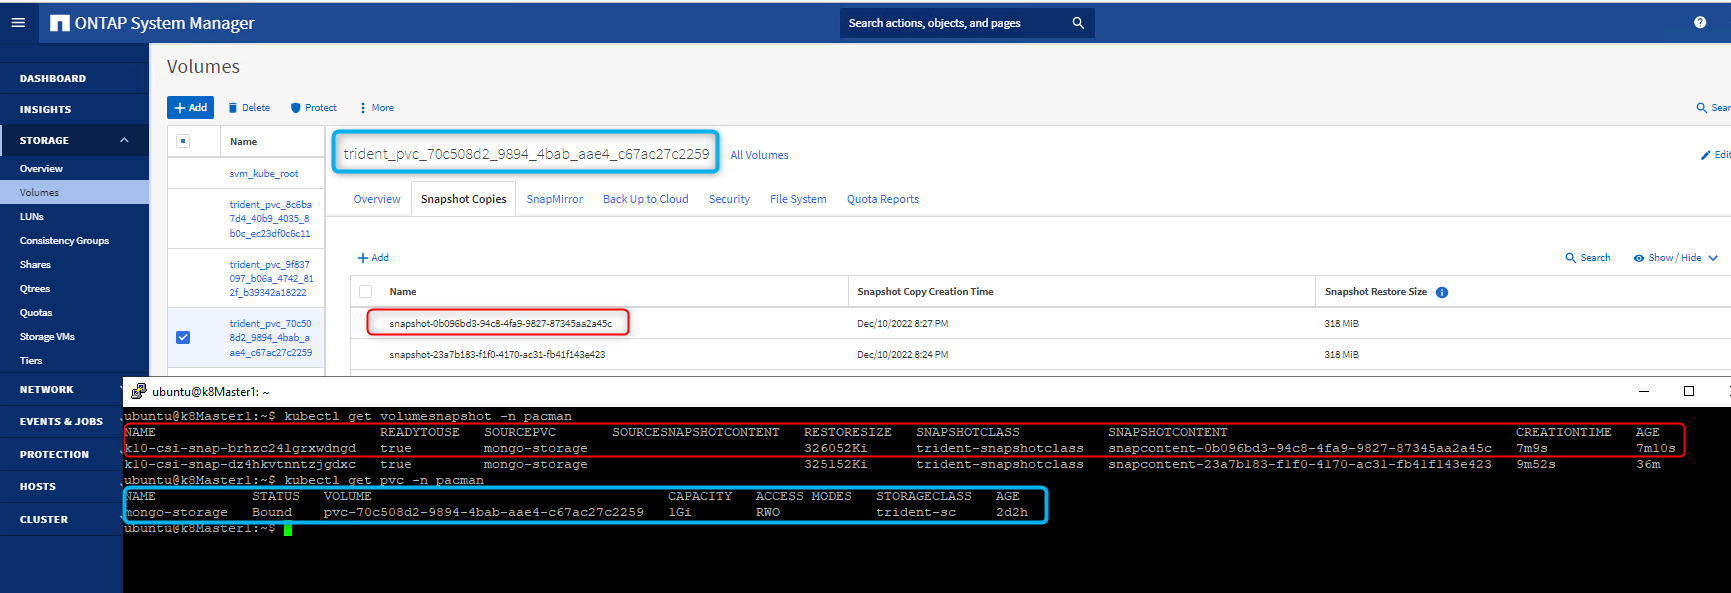This screenshot has height=593, width=1731.
Task: Open the help question mark icon
Action: point(1700,22)
